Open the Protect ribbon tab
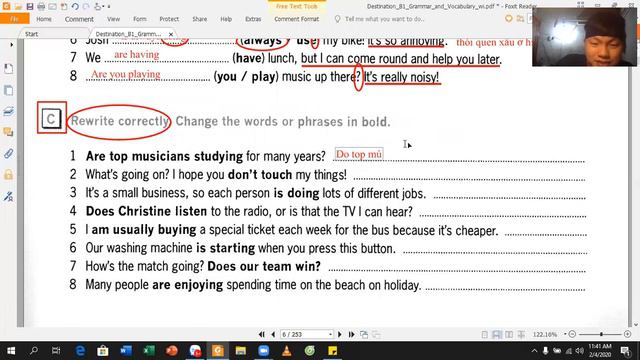Viewport: 640px width, 360px height. pos(169,19)
